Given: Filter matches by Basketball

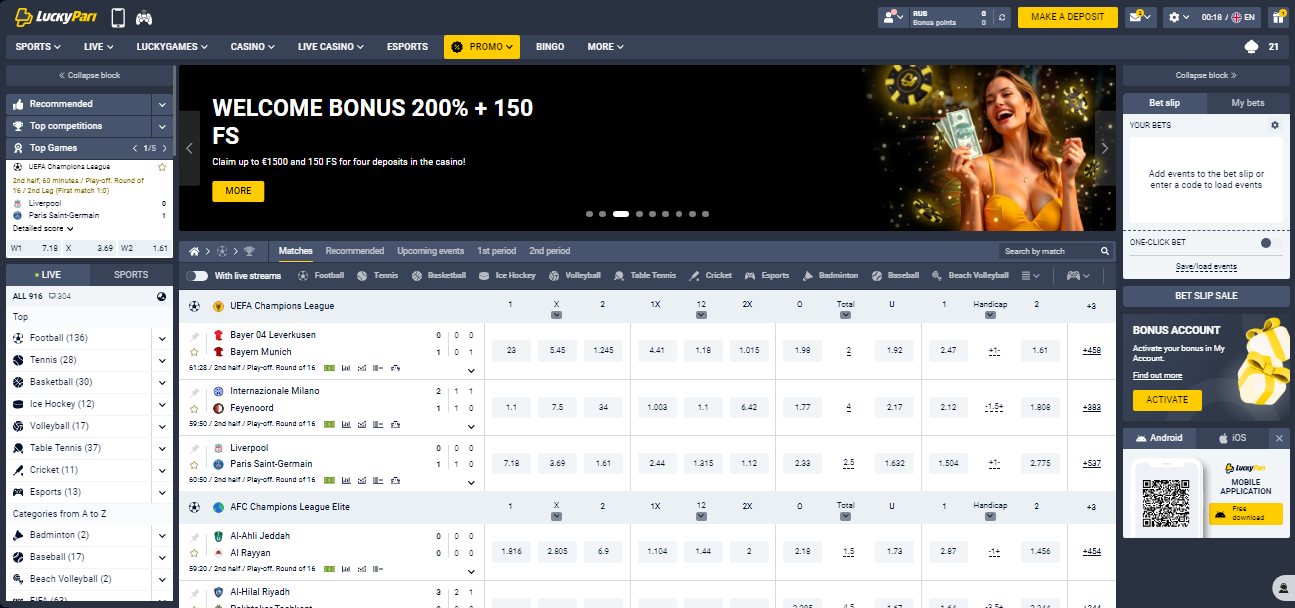Looking at the screenshot, I should coord(438,275).
